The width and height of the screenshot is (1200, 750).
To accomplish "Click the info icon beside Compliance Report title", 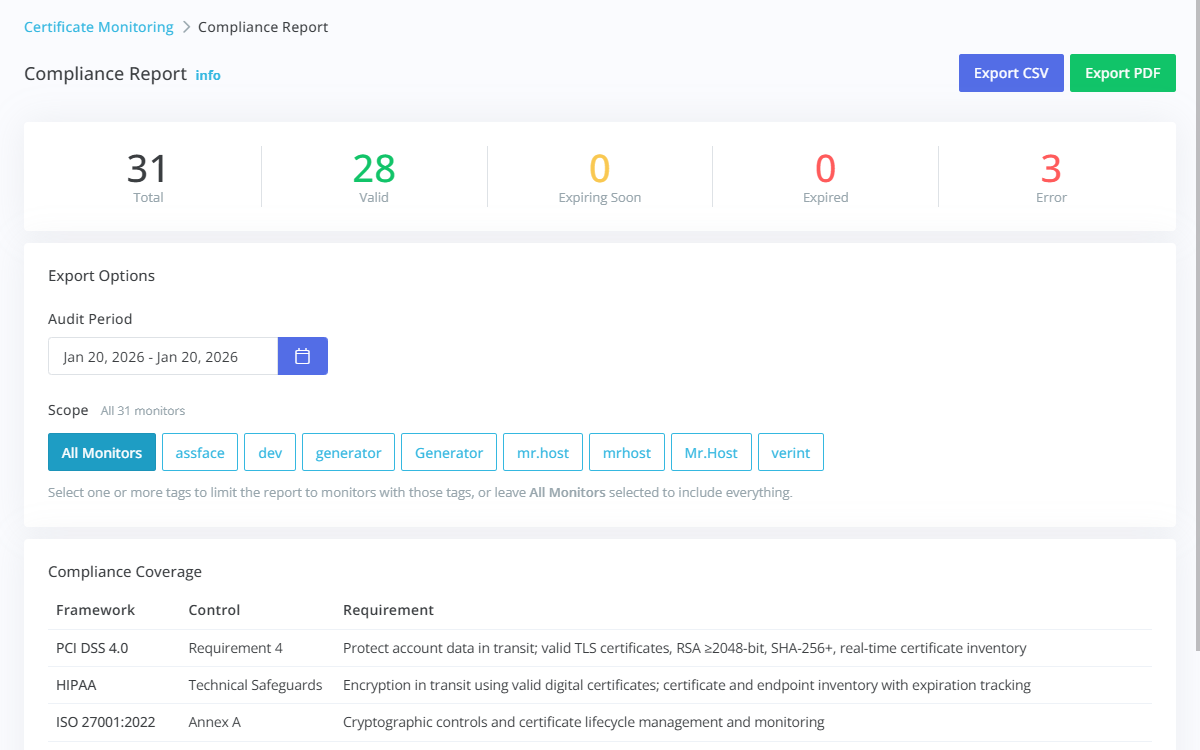I will 208,75.
